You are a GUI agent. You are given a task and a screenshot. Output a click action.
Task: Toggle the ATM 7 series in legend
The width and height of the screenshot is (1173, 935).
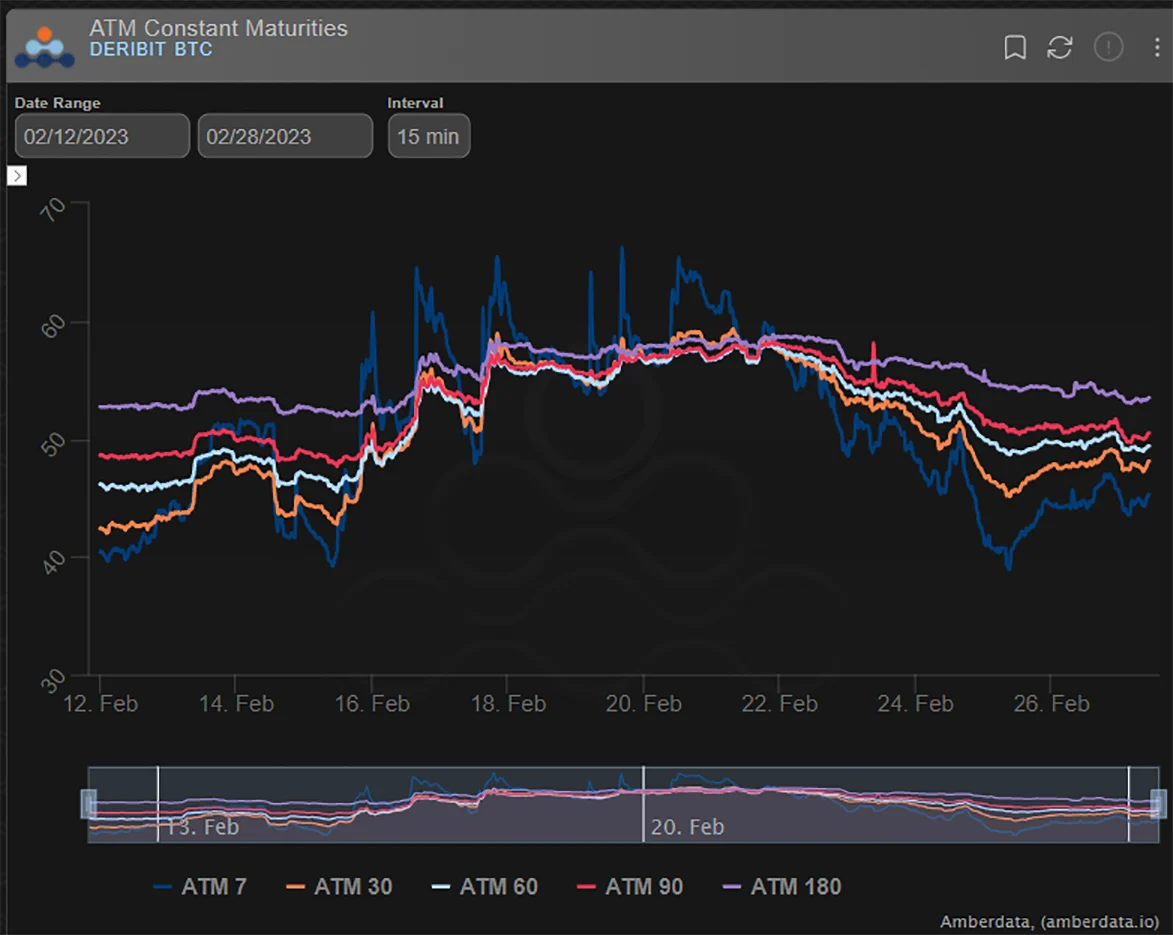pos(200,886)
